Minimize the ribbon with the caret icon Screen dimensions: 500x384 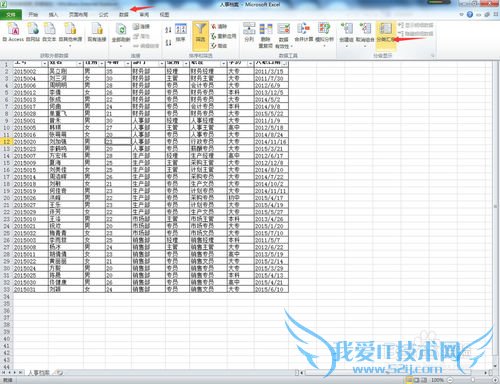(462, 14)
